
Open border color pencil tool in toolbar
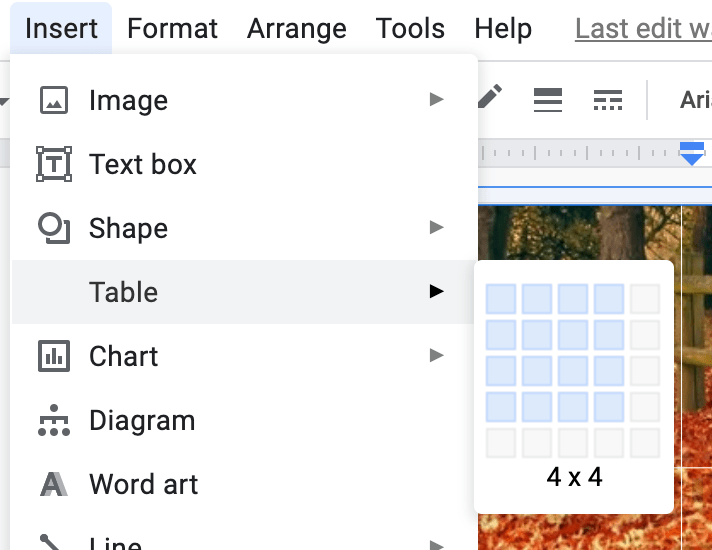click(x=490, y=98)
